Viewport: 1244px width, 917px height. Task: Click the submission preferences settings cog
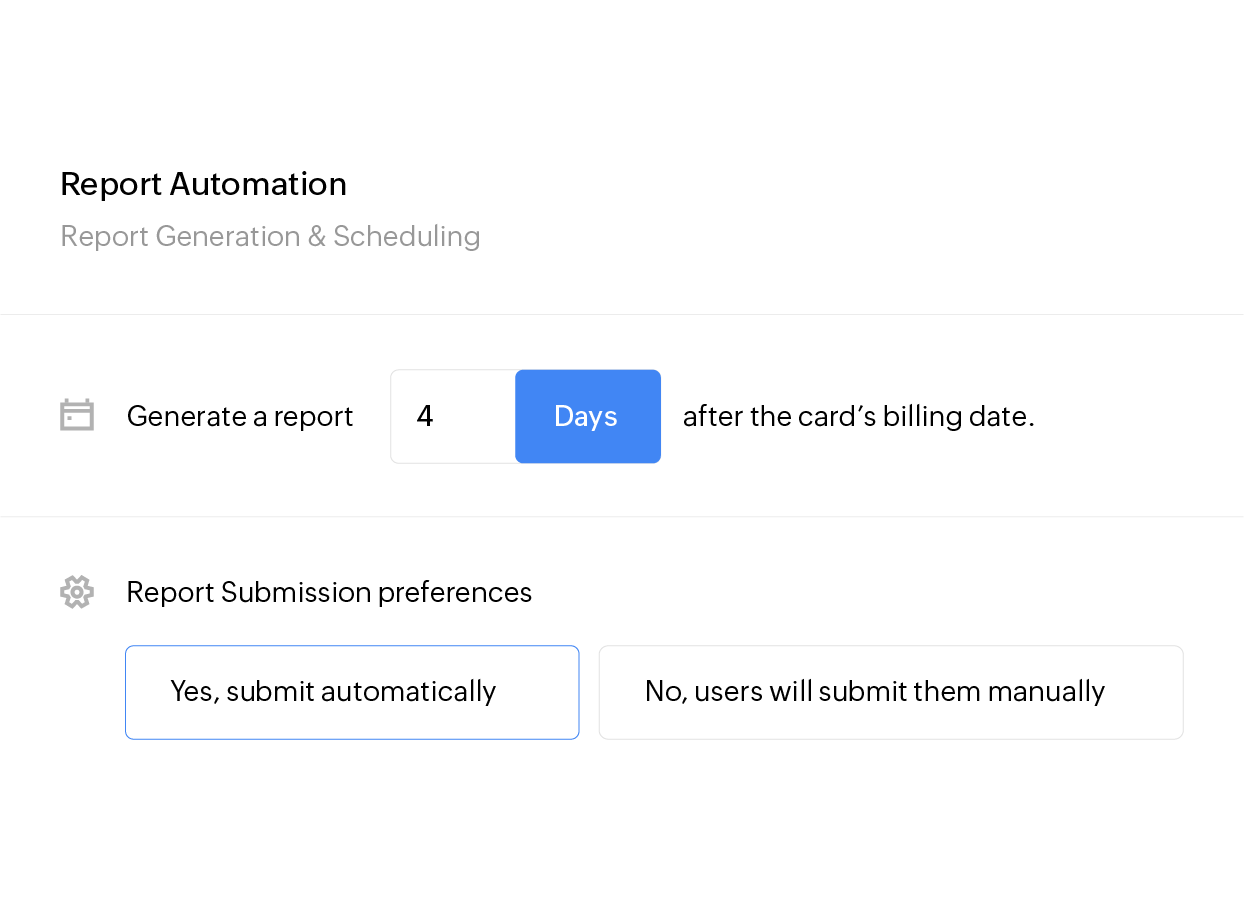[77, 592]
